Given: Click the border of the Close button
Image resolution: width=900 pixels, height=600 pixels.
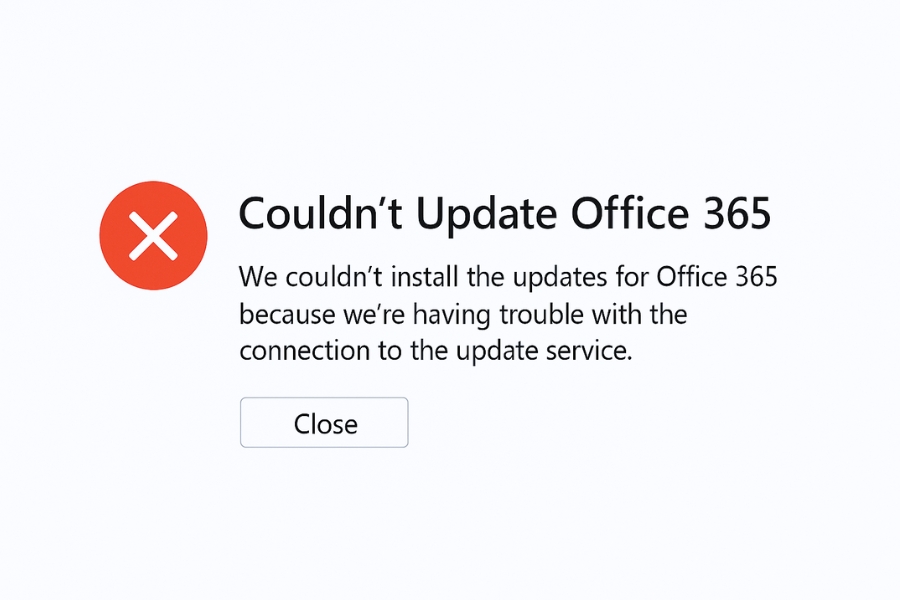Looking at the screenshot, I should [324, 401].
